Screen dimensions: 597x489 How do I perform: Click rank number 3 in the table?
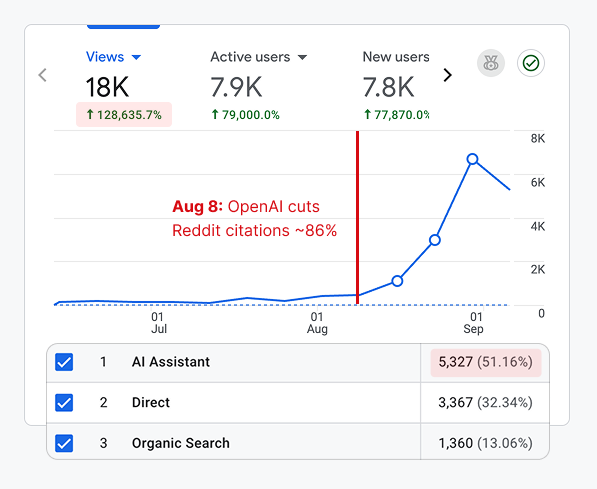(103, 443)
